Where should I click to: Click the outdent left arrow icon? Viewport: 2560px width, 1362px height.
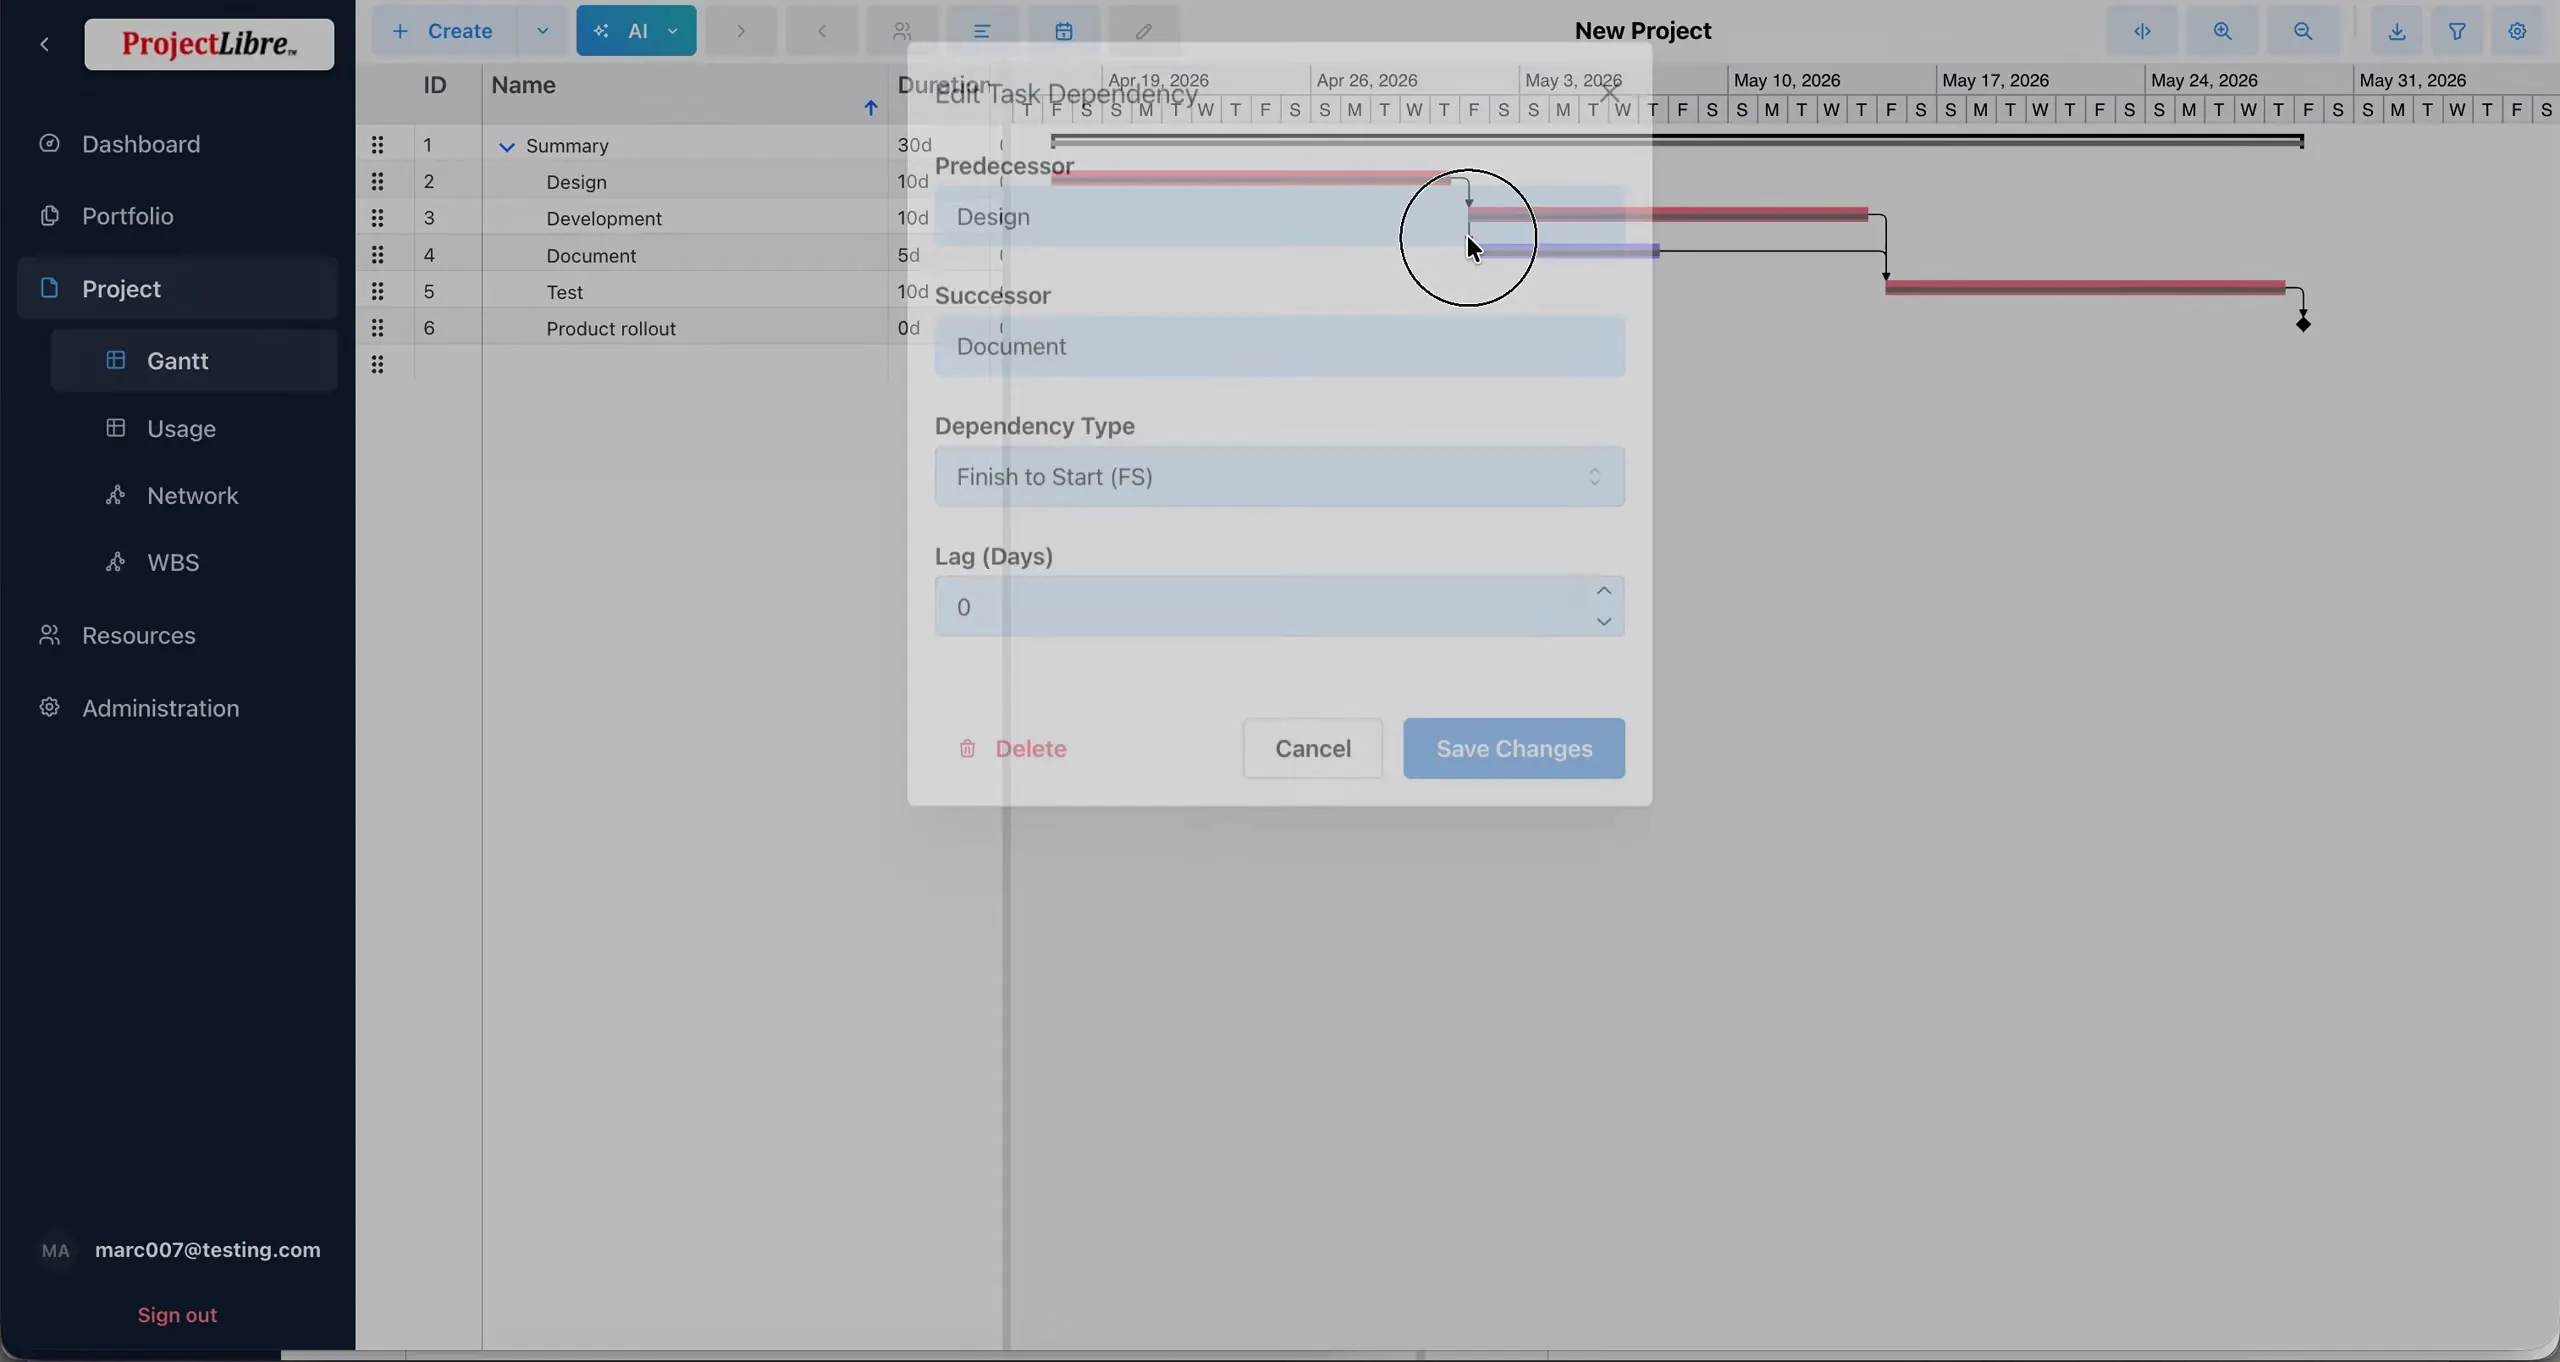click(822, 31)
